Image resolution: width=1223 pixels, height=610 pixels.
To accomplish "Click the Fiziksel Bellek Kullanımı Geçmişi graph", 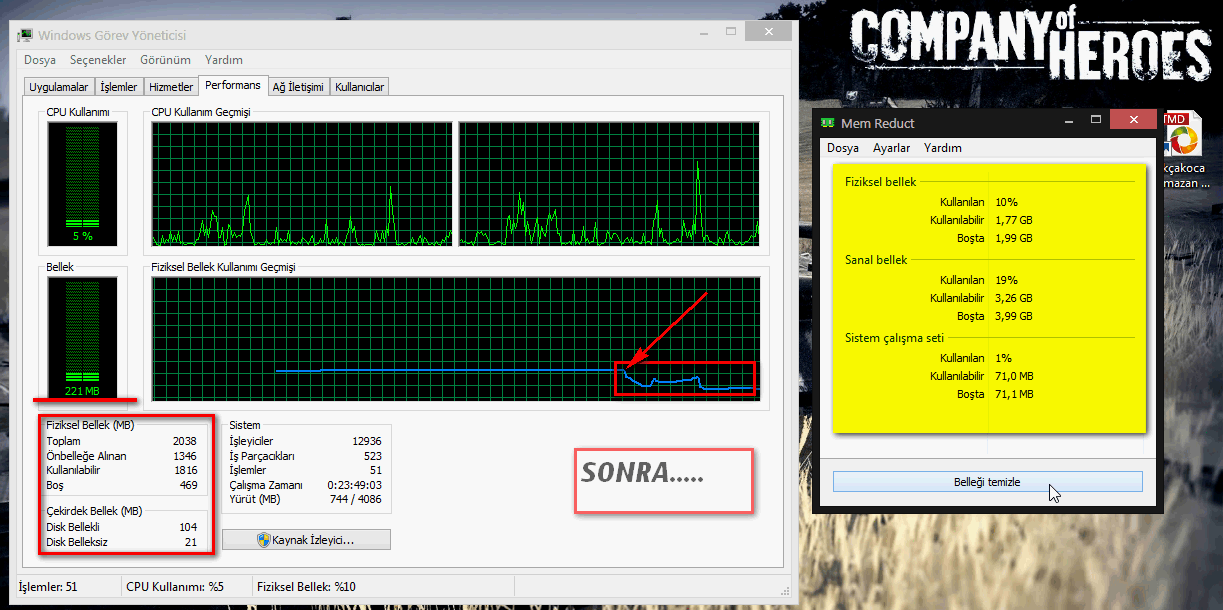I will click(x=456, y=339).
